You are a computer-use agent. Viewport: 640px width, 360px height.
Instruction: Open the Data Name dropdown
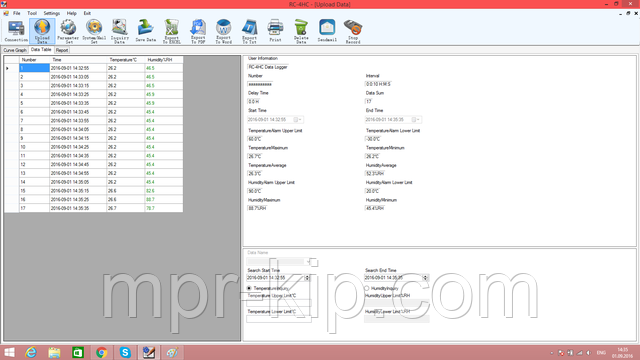(x=309, y=262)
